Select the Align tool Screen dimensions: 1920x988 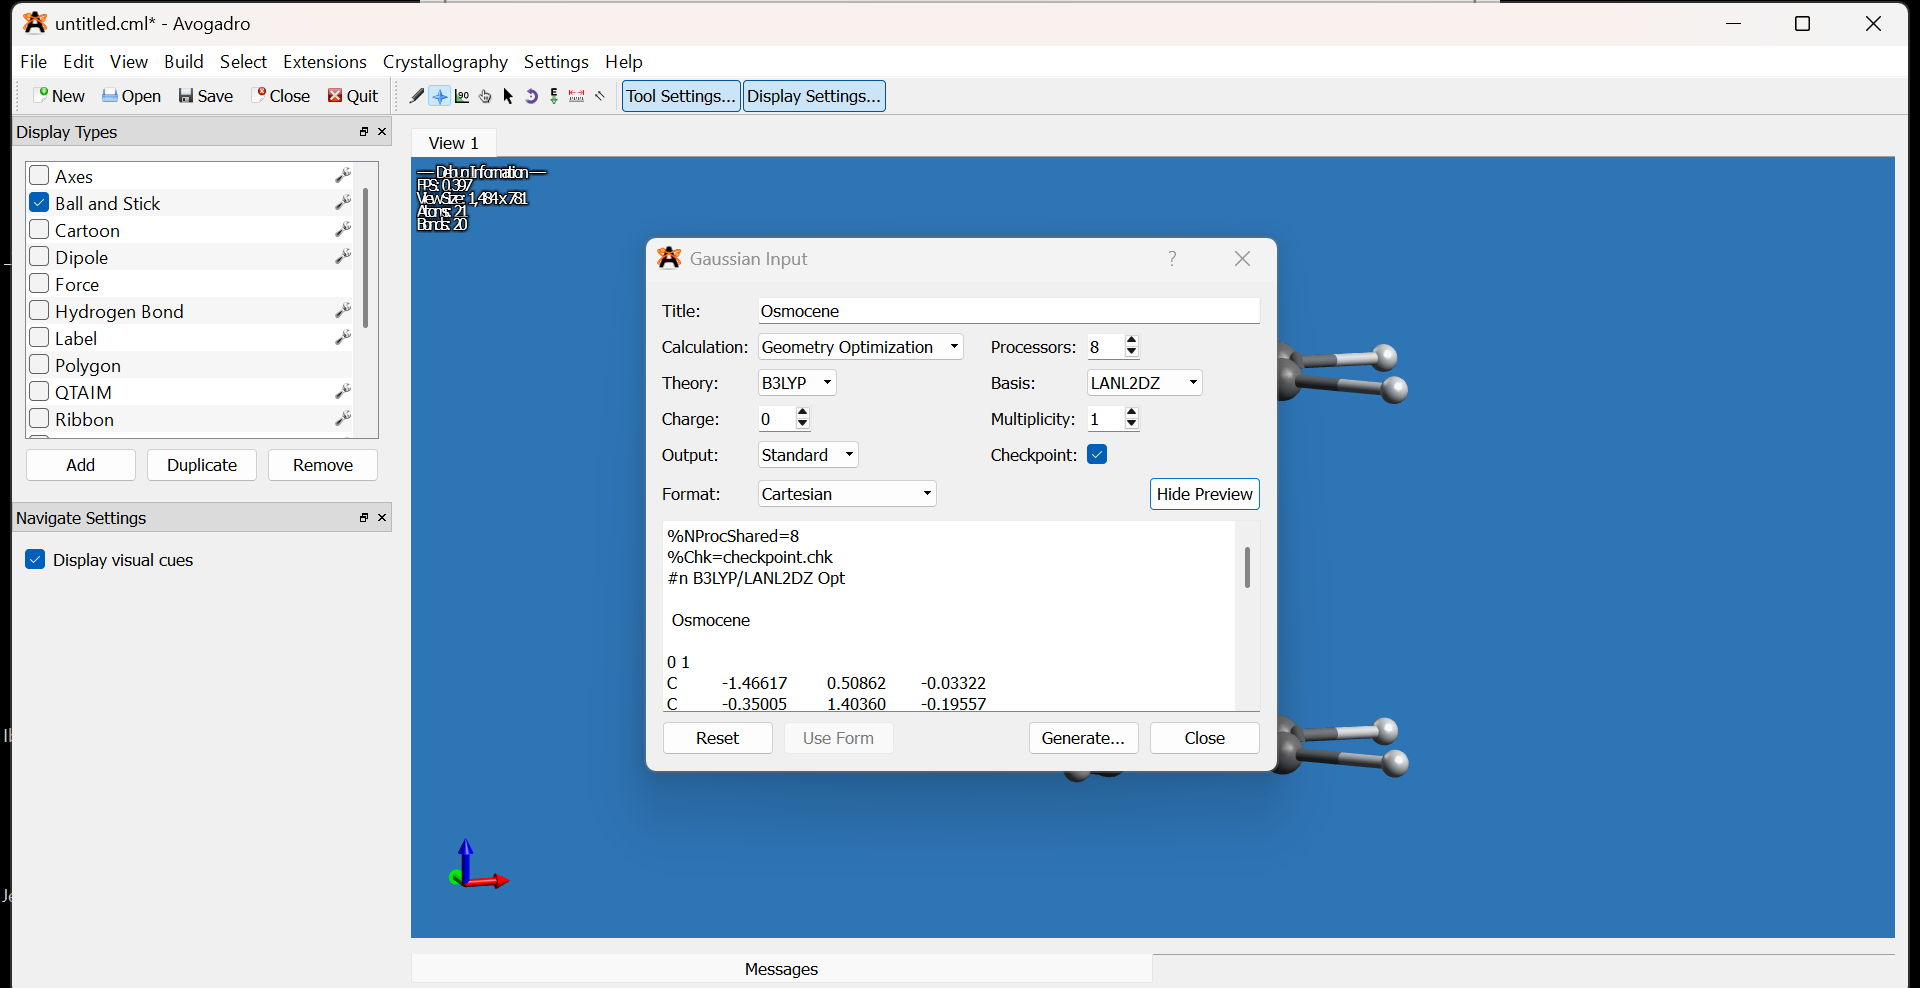(600, 96)
